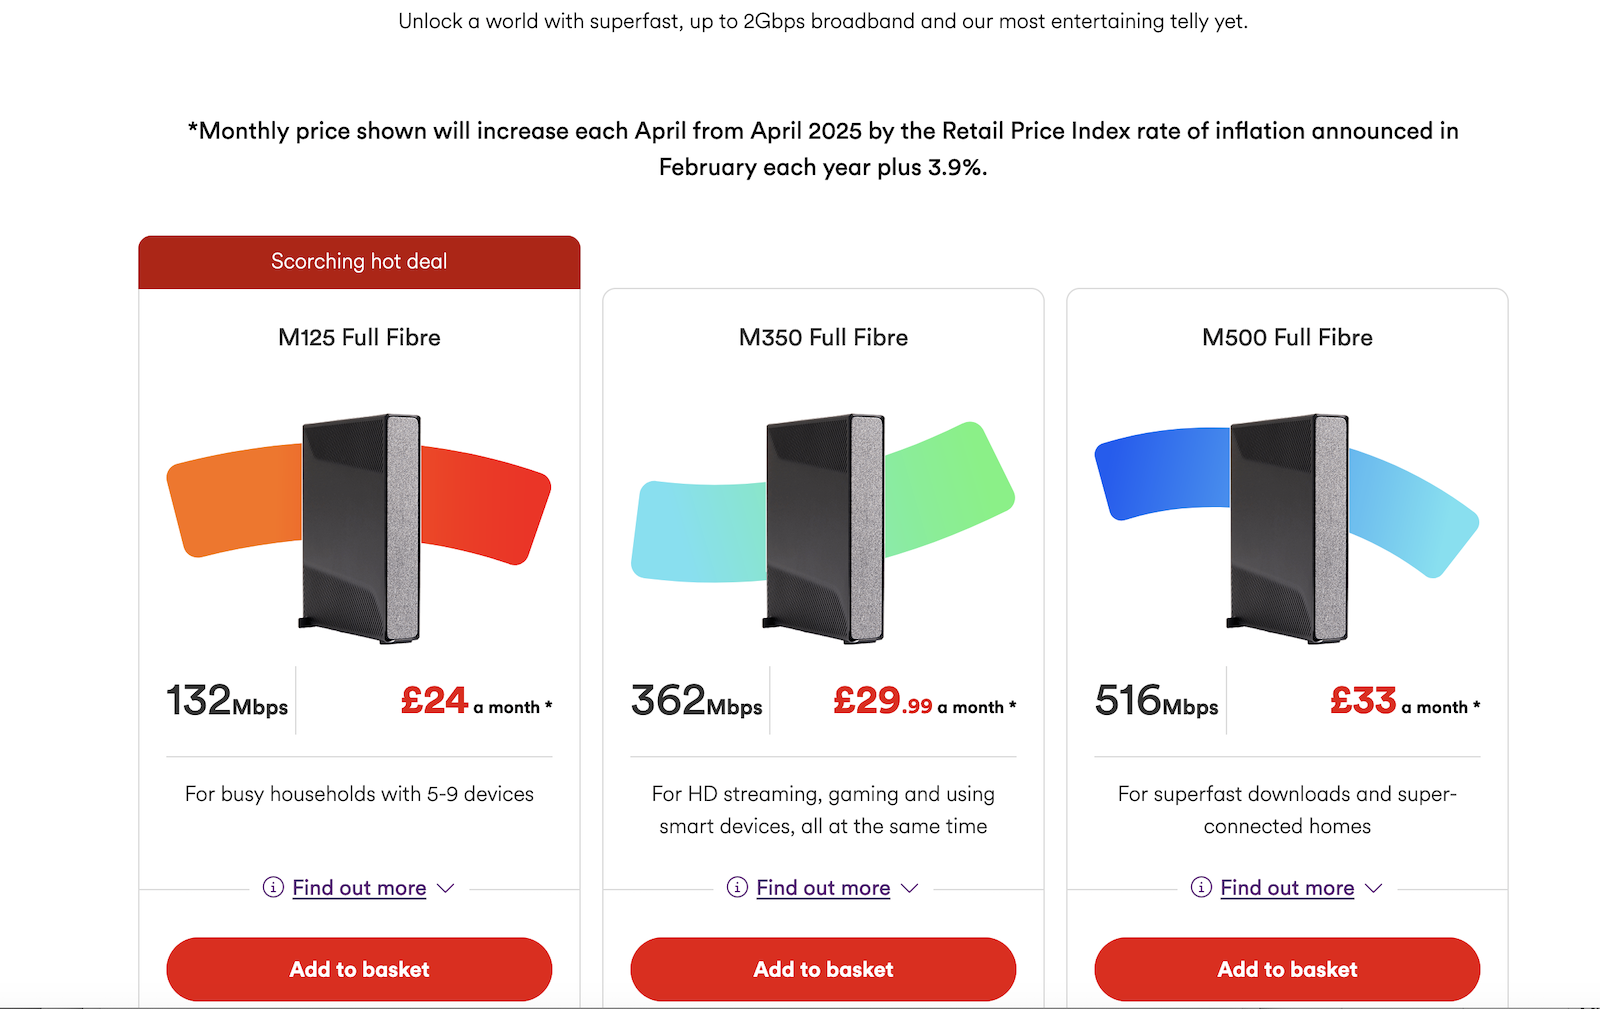Click the Add to basket button for M350
The height and width of the screenshot is (1009, 1600).
(823, 969)
